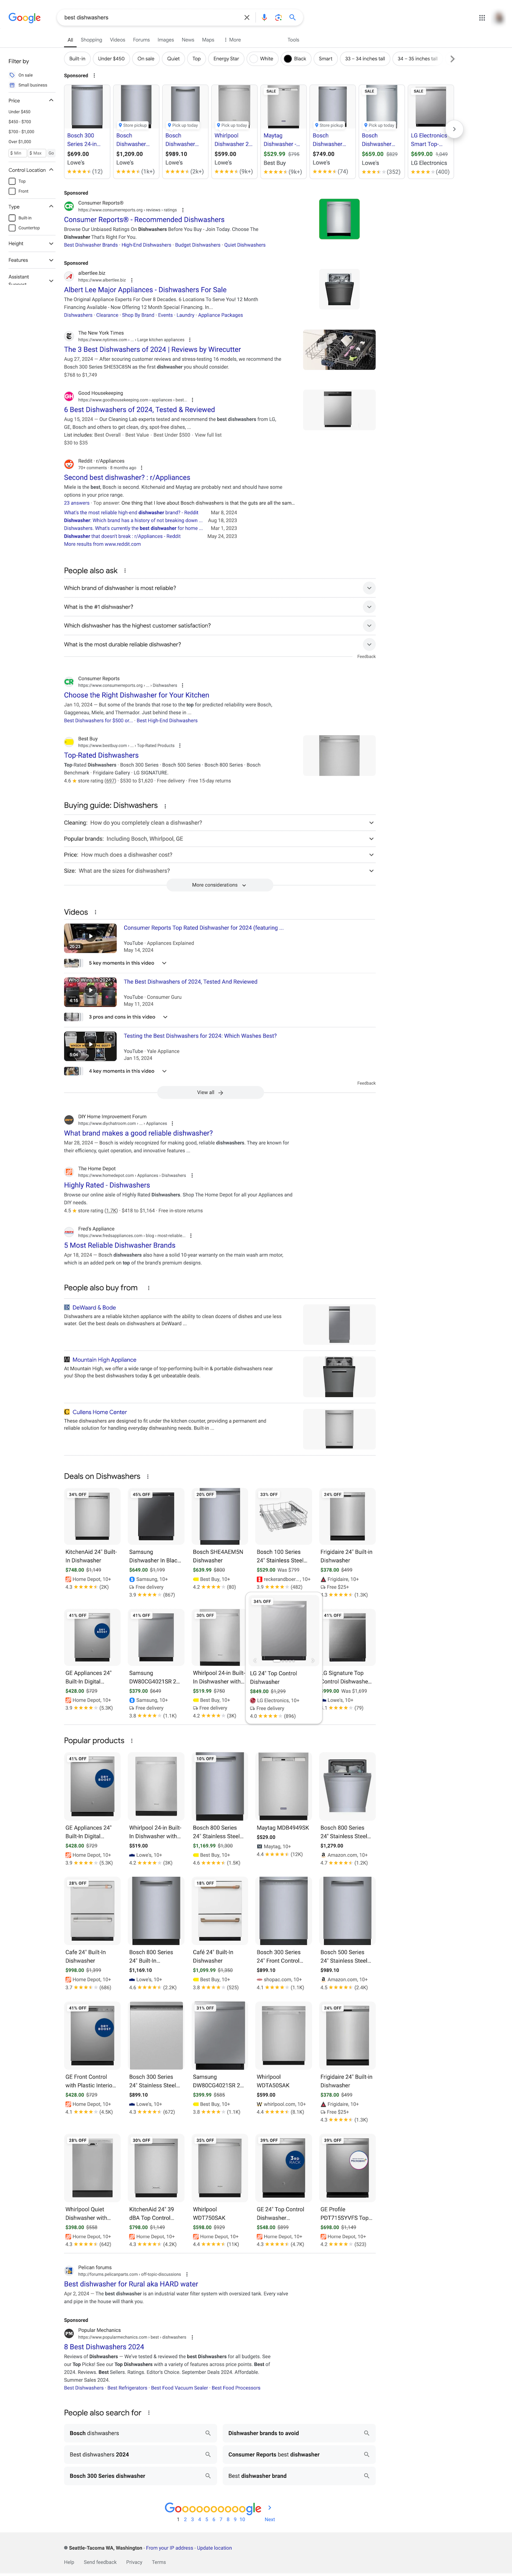512x2576 pixels.
Task: Show next sponsored products with arrow
Action: [454, 129]
